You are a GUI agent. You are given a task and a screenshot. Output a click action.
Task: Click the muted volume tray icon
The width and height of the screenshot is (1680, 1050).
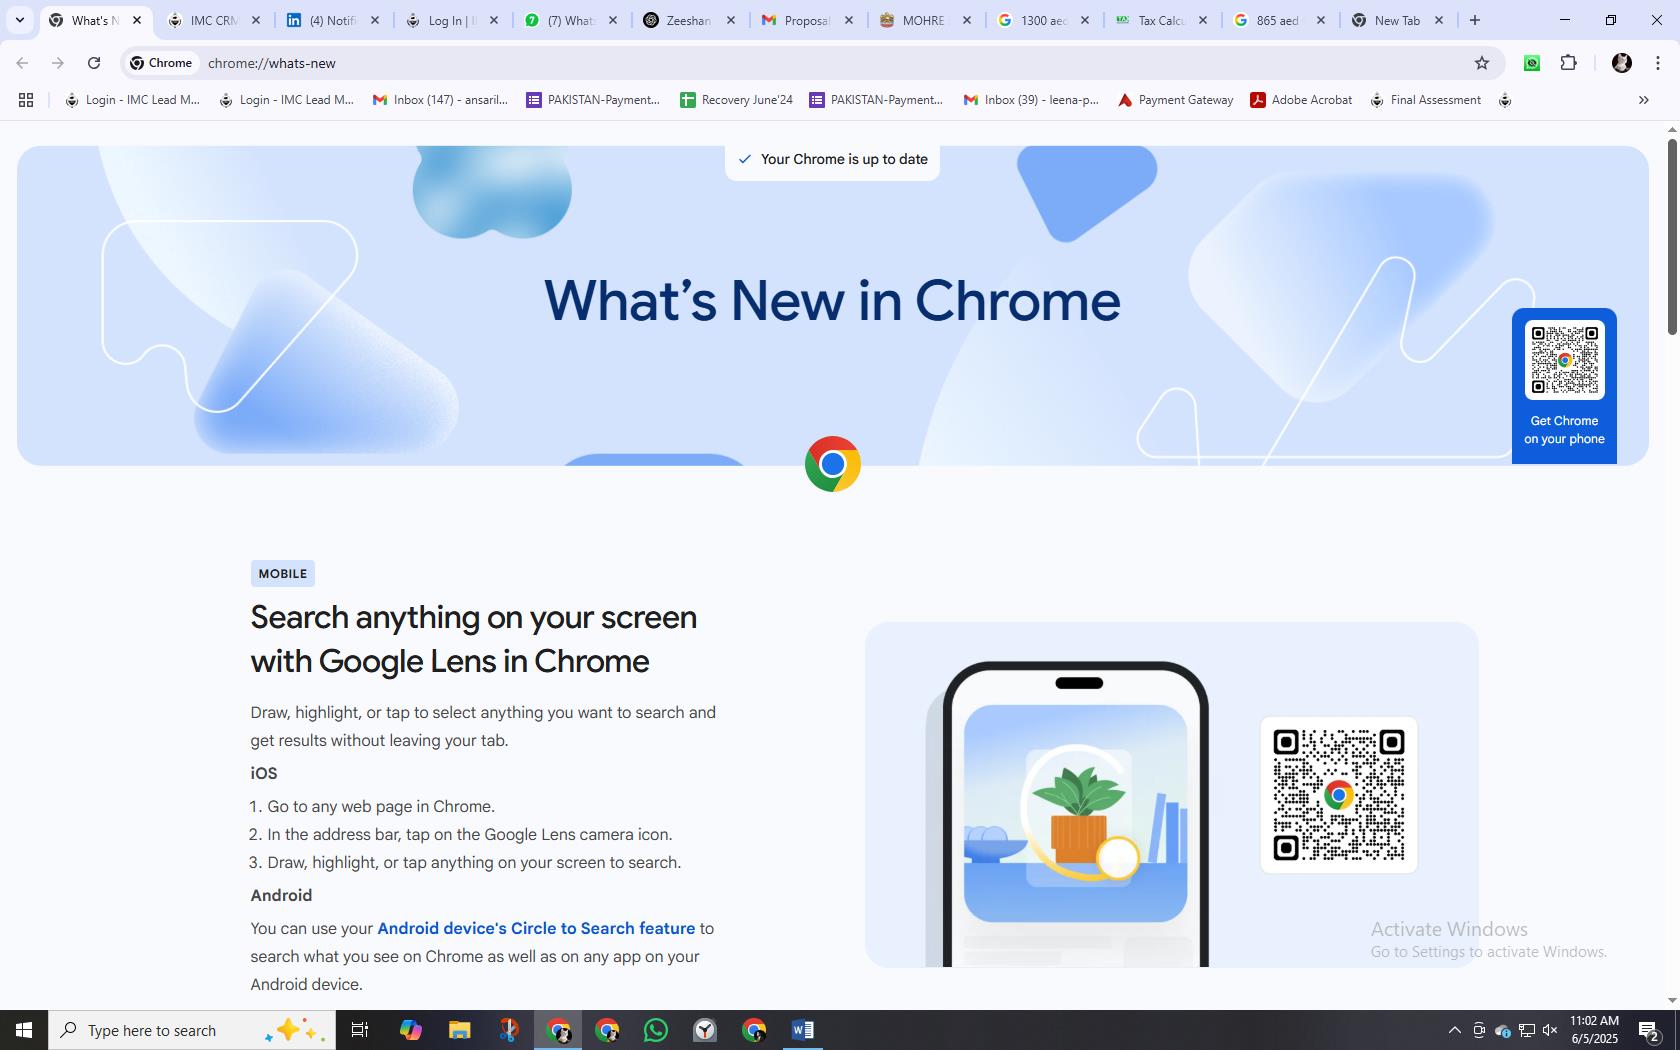coord(1550,1030)
